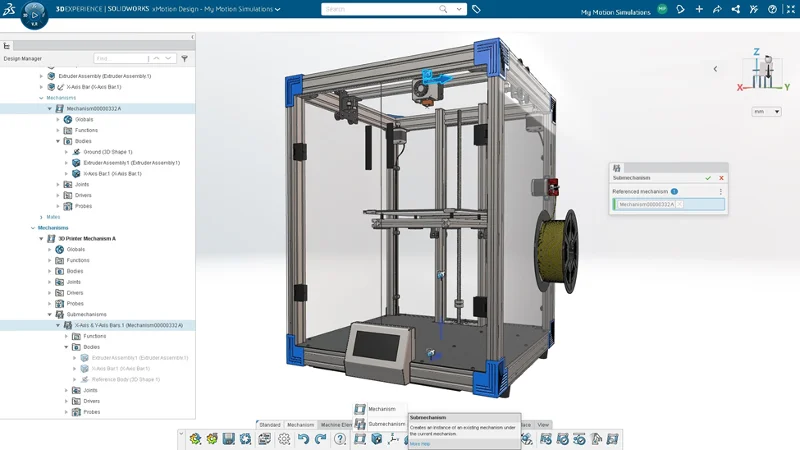Cancel Submechanism dialog with red X
This screenshot has height=450, width=800.
point(721,178)
